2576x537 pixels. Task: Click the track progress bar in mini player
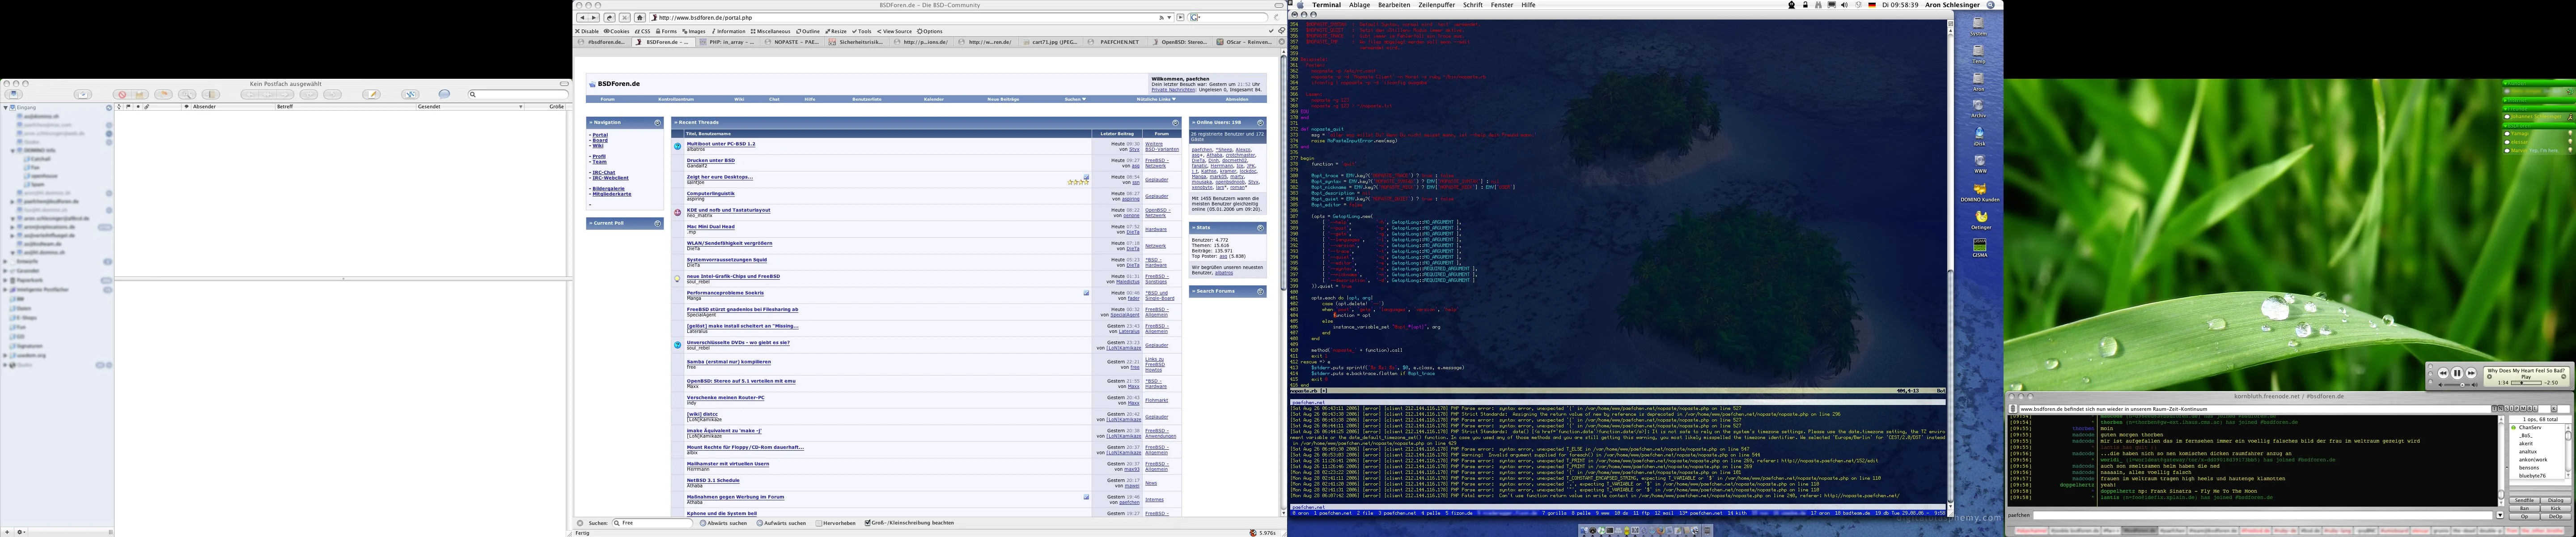click(x=2526, y=383)
